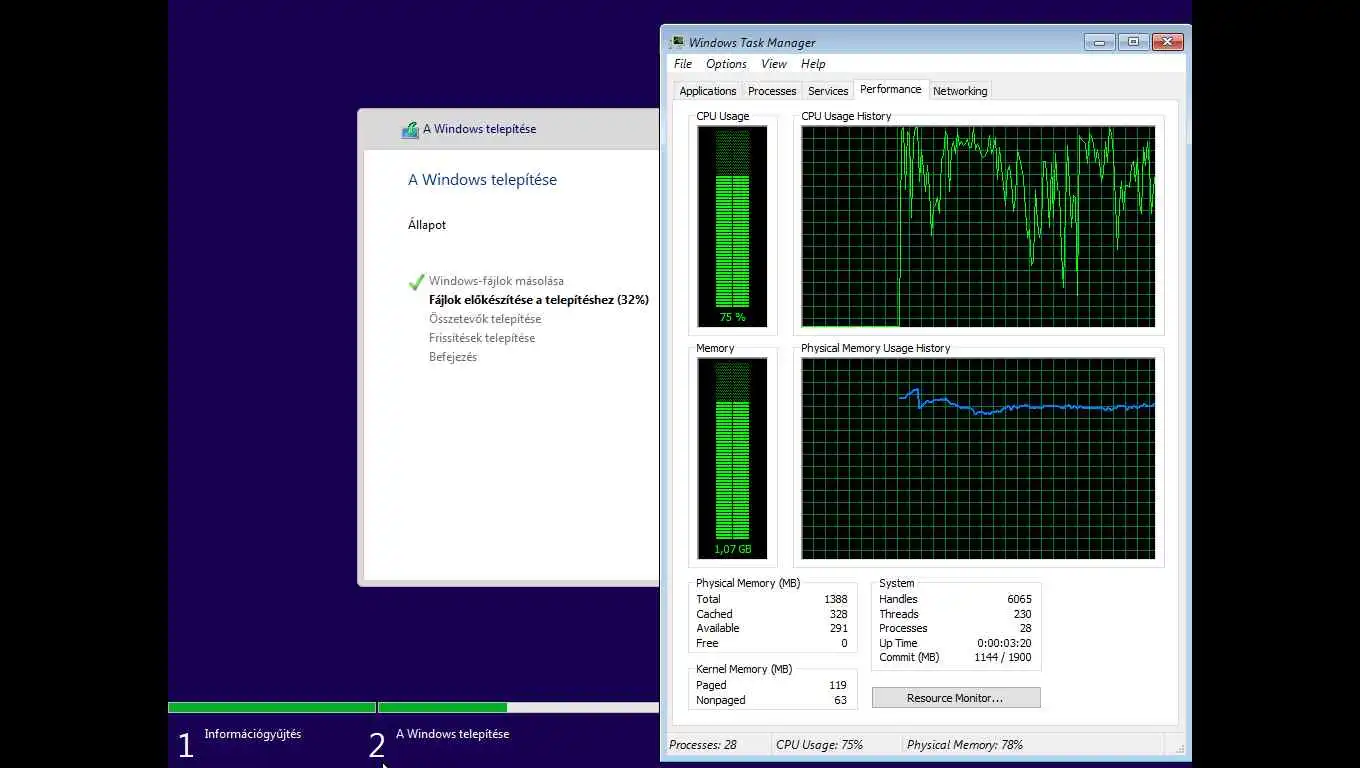Open Resource Monitor from the button
This screenshot has height=768, width=1360.
point(956,698)
